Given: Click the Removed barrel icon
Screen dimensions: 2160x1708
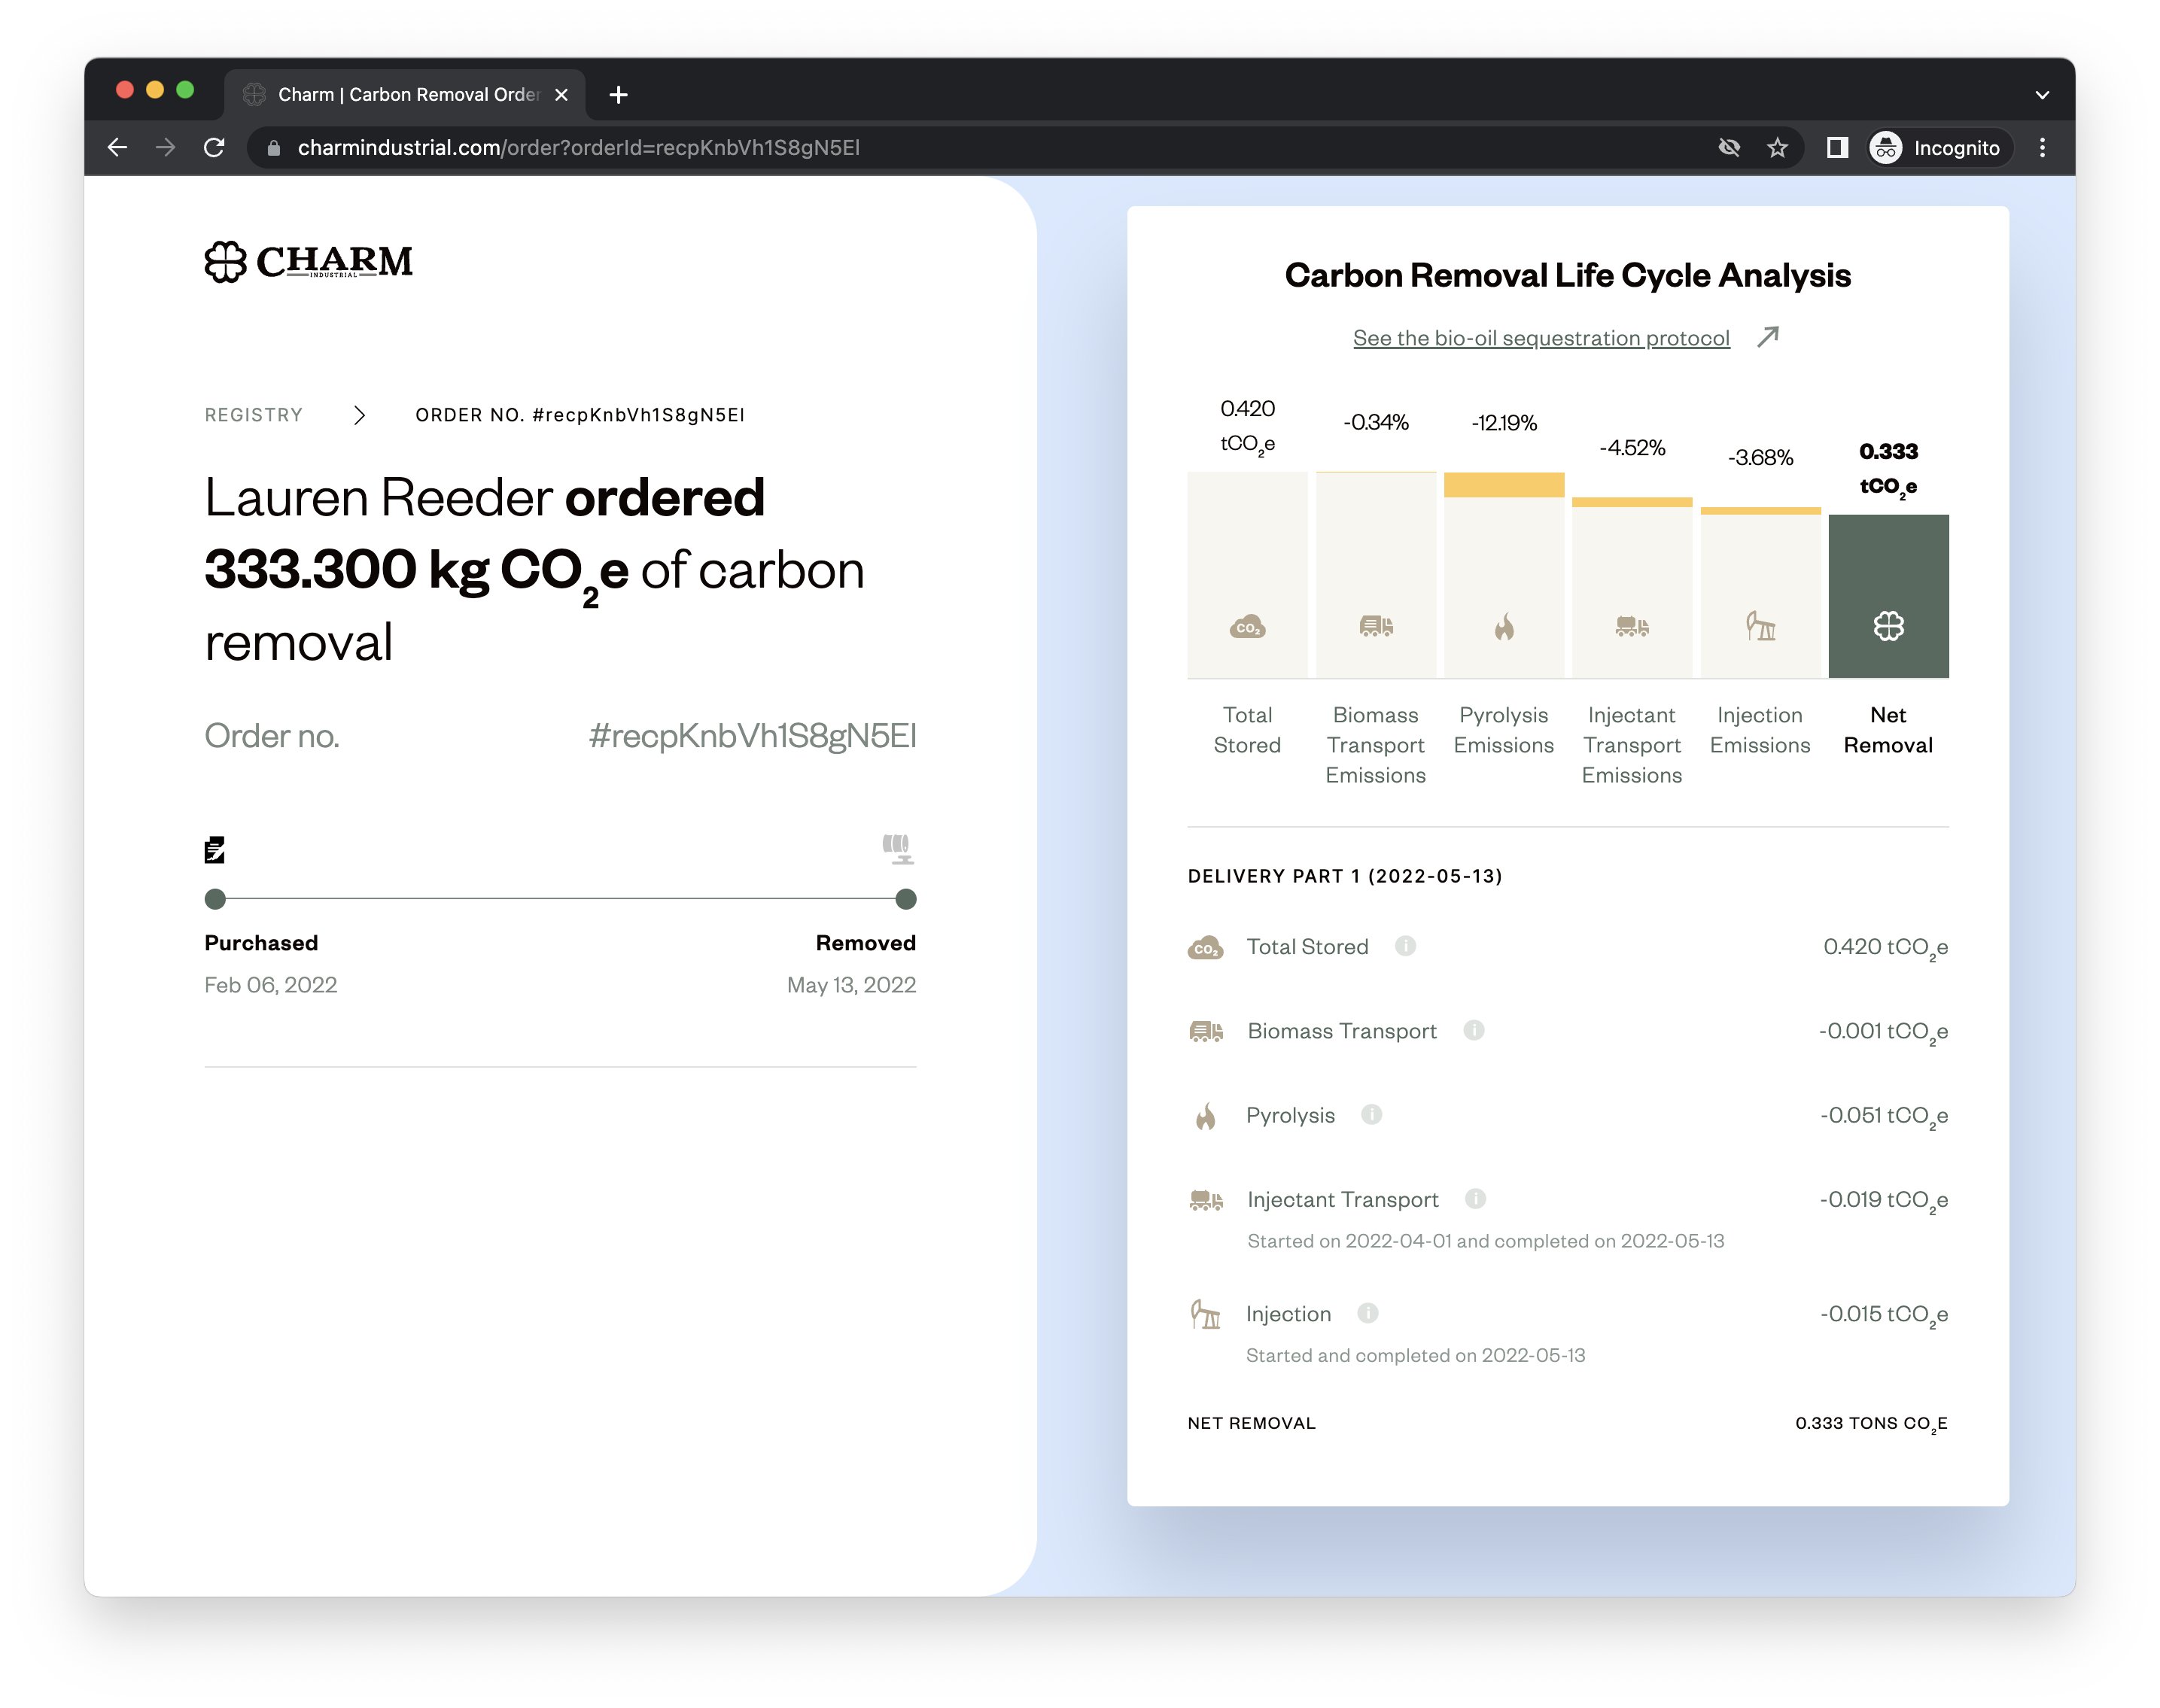Looking at the screenshot, I should point(898,849).
